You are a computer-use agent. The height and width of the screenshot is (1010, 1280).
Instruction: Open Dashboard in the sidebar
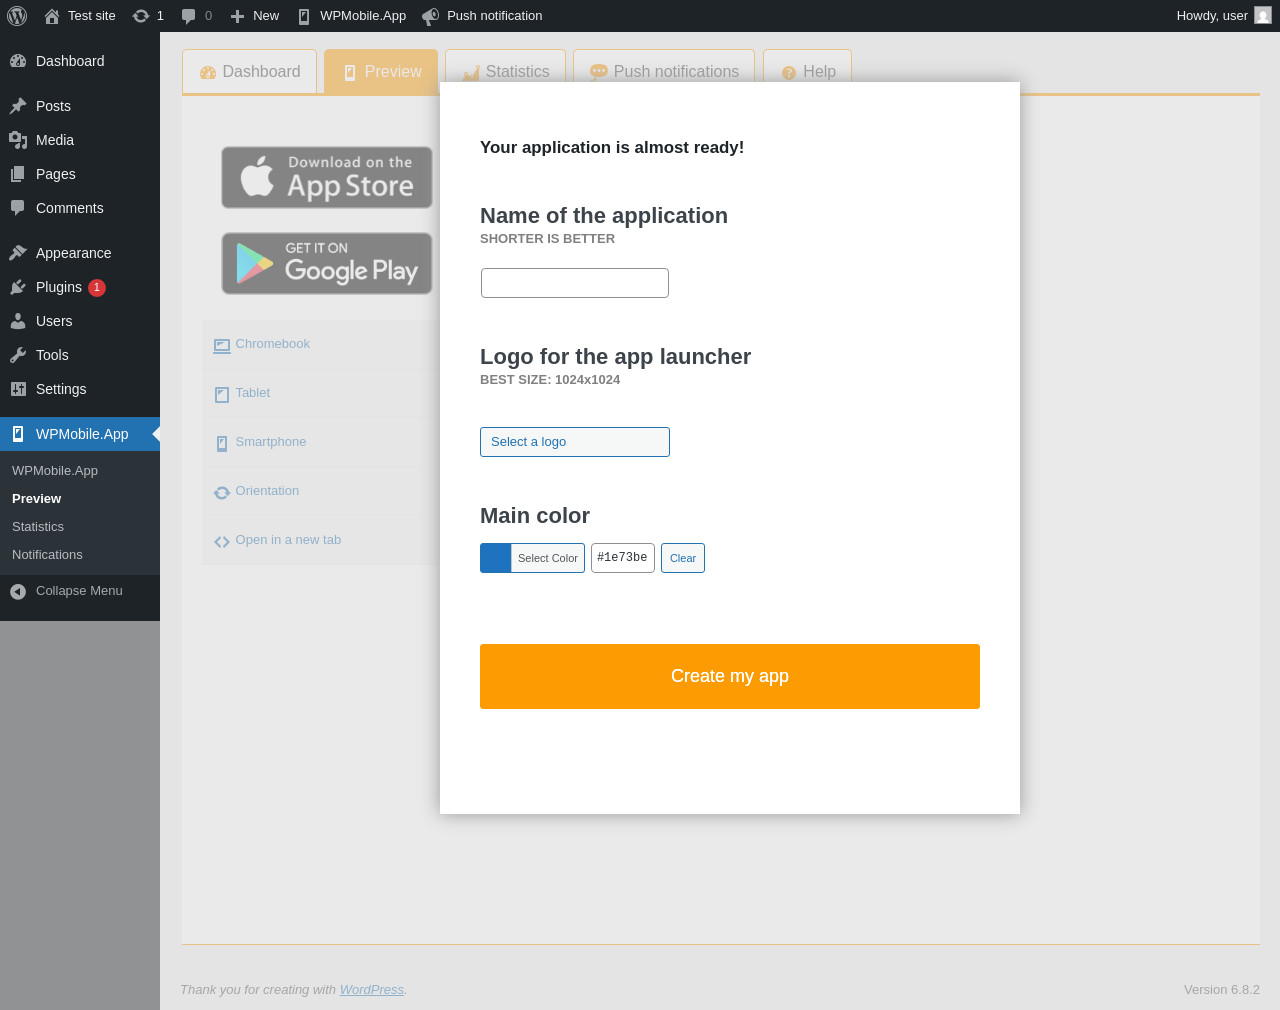tap(80, 61)
